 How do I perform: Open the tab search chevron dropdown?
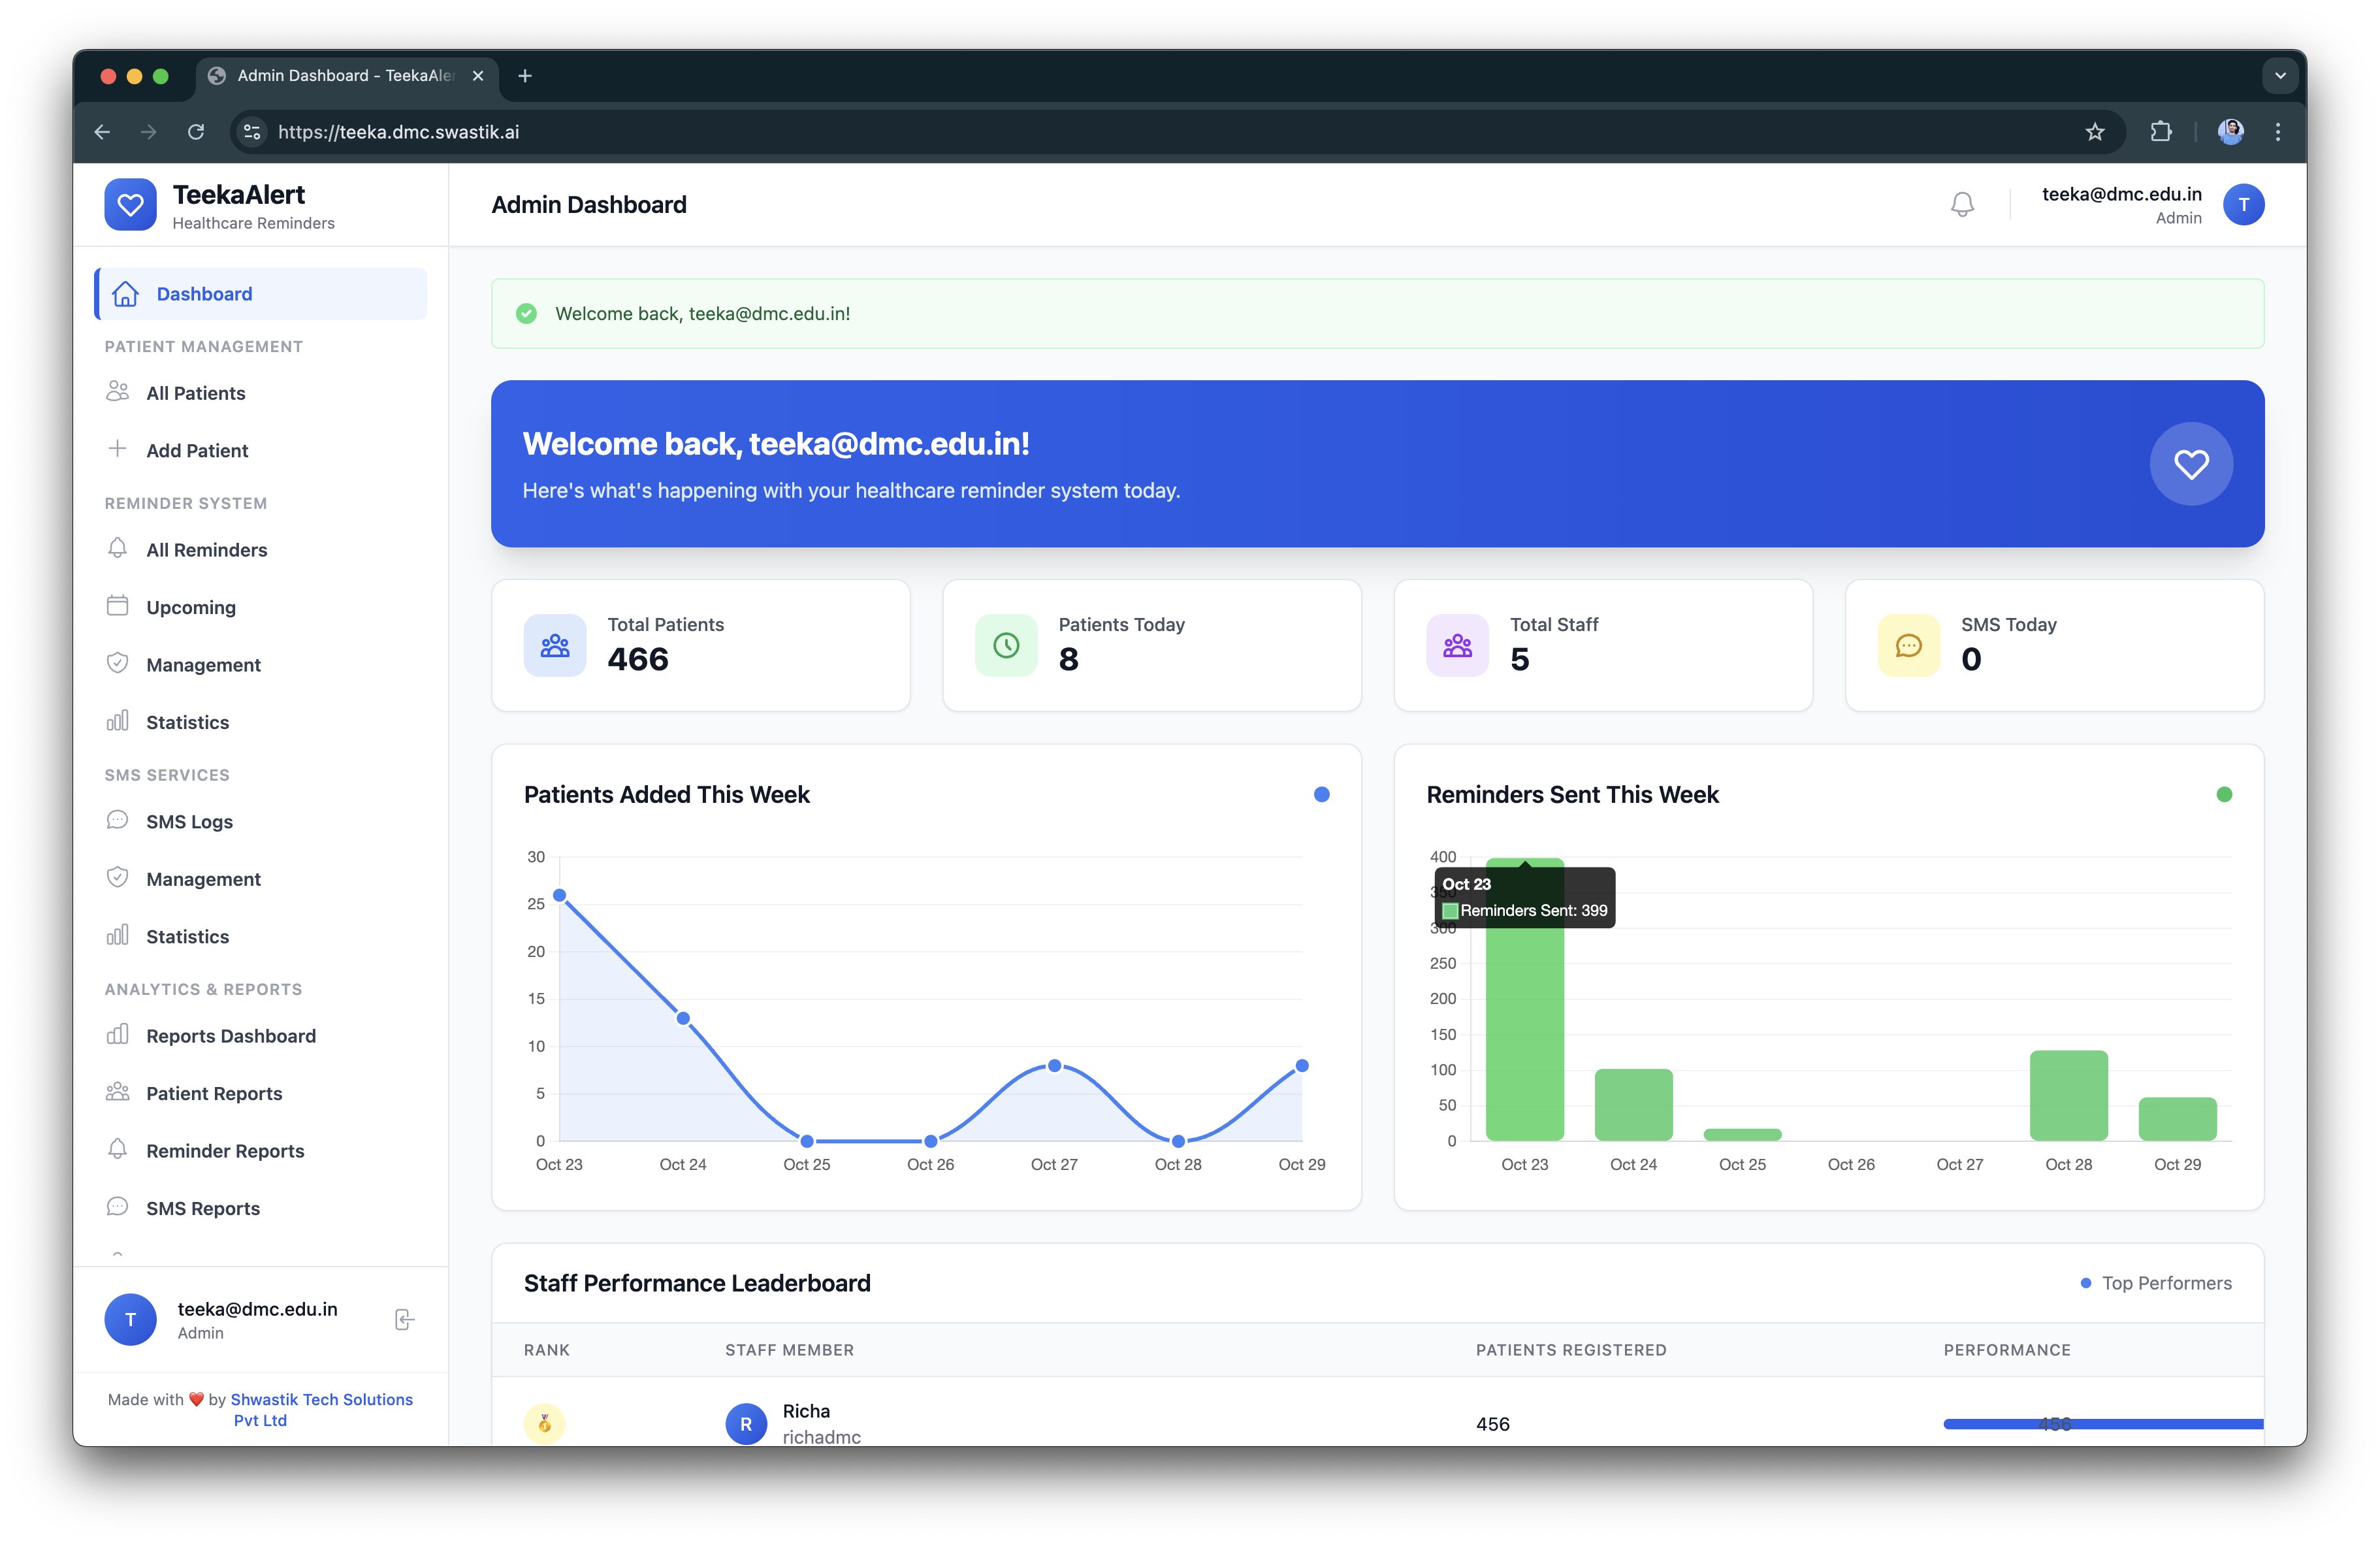[x=2280, y=76]
